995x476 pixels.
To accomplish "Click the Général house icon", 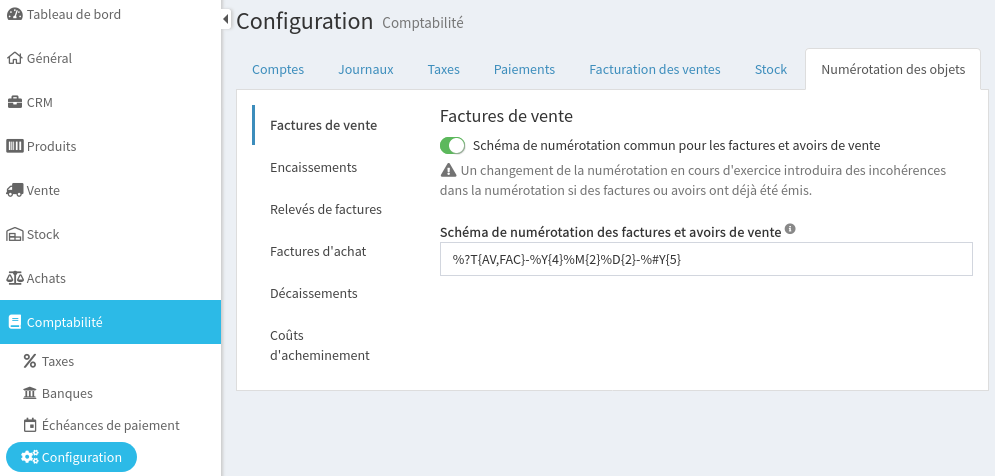I will (x=15, y=58).
